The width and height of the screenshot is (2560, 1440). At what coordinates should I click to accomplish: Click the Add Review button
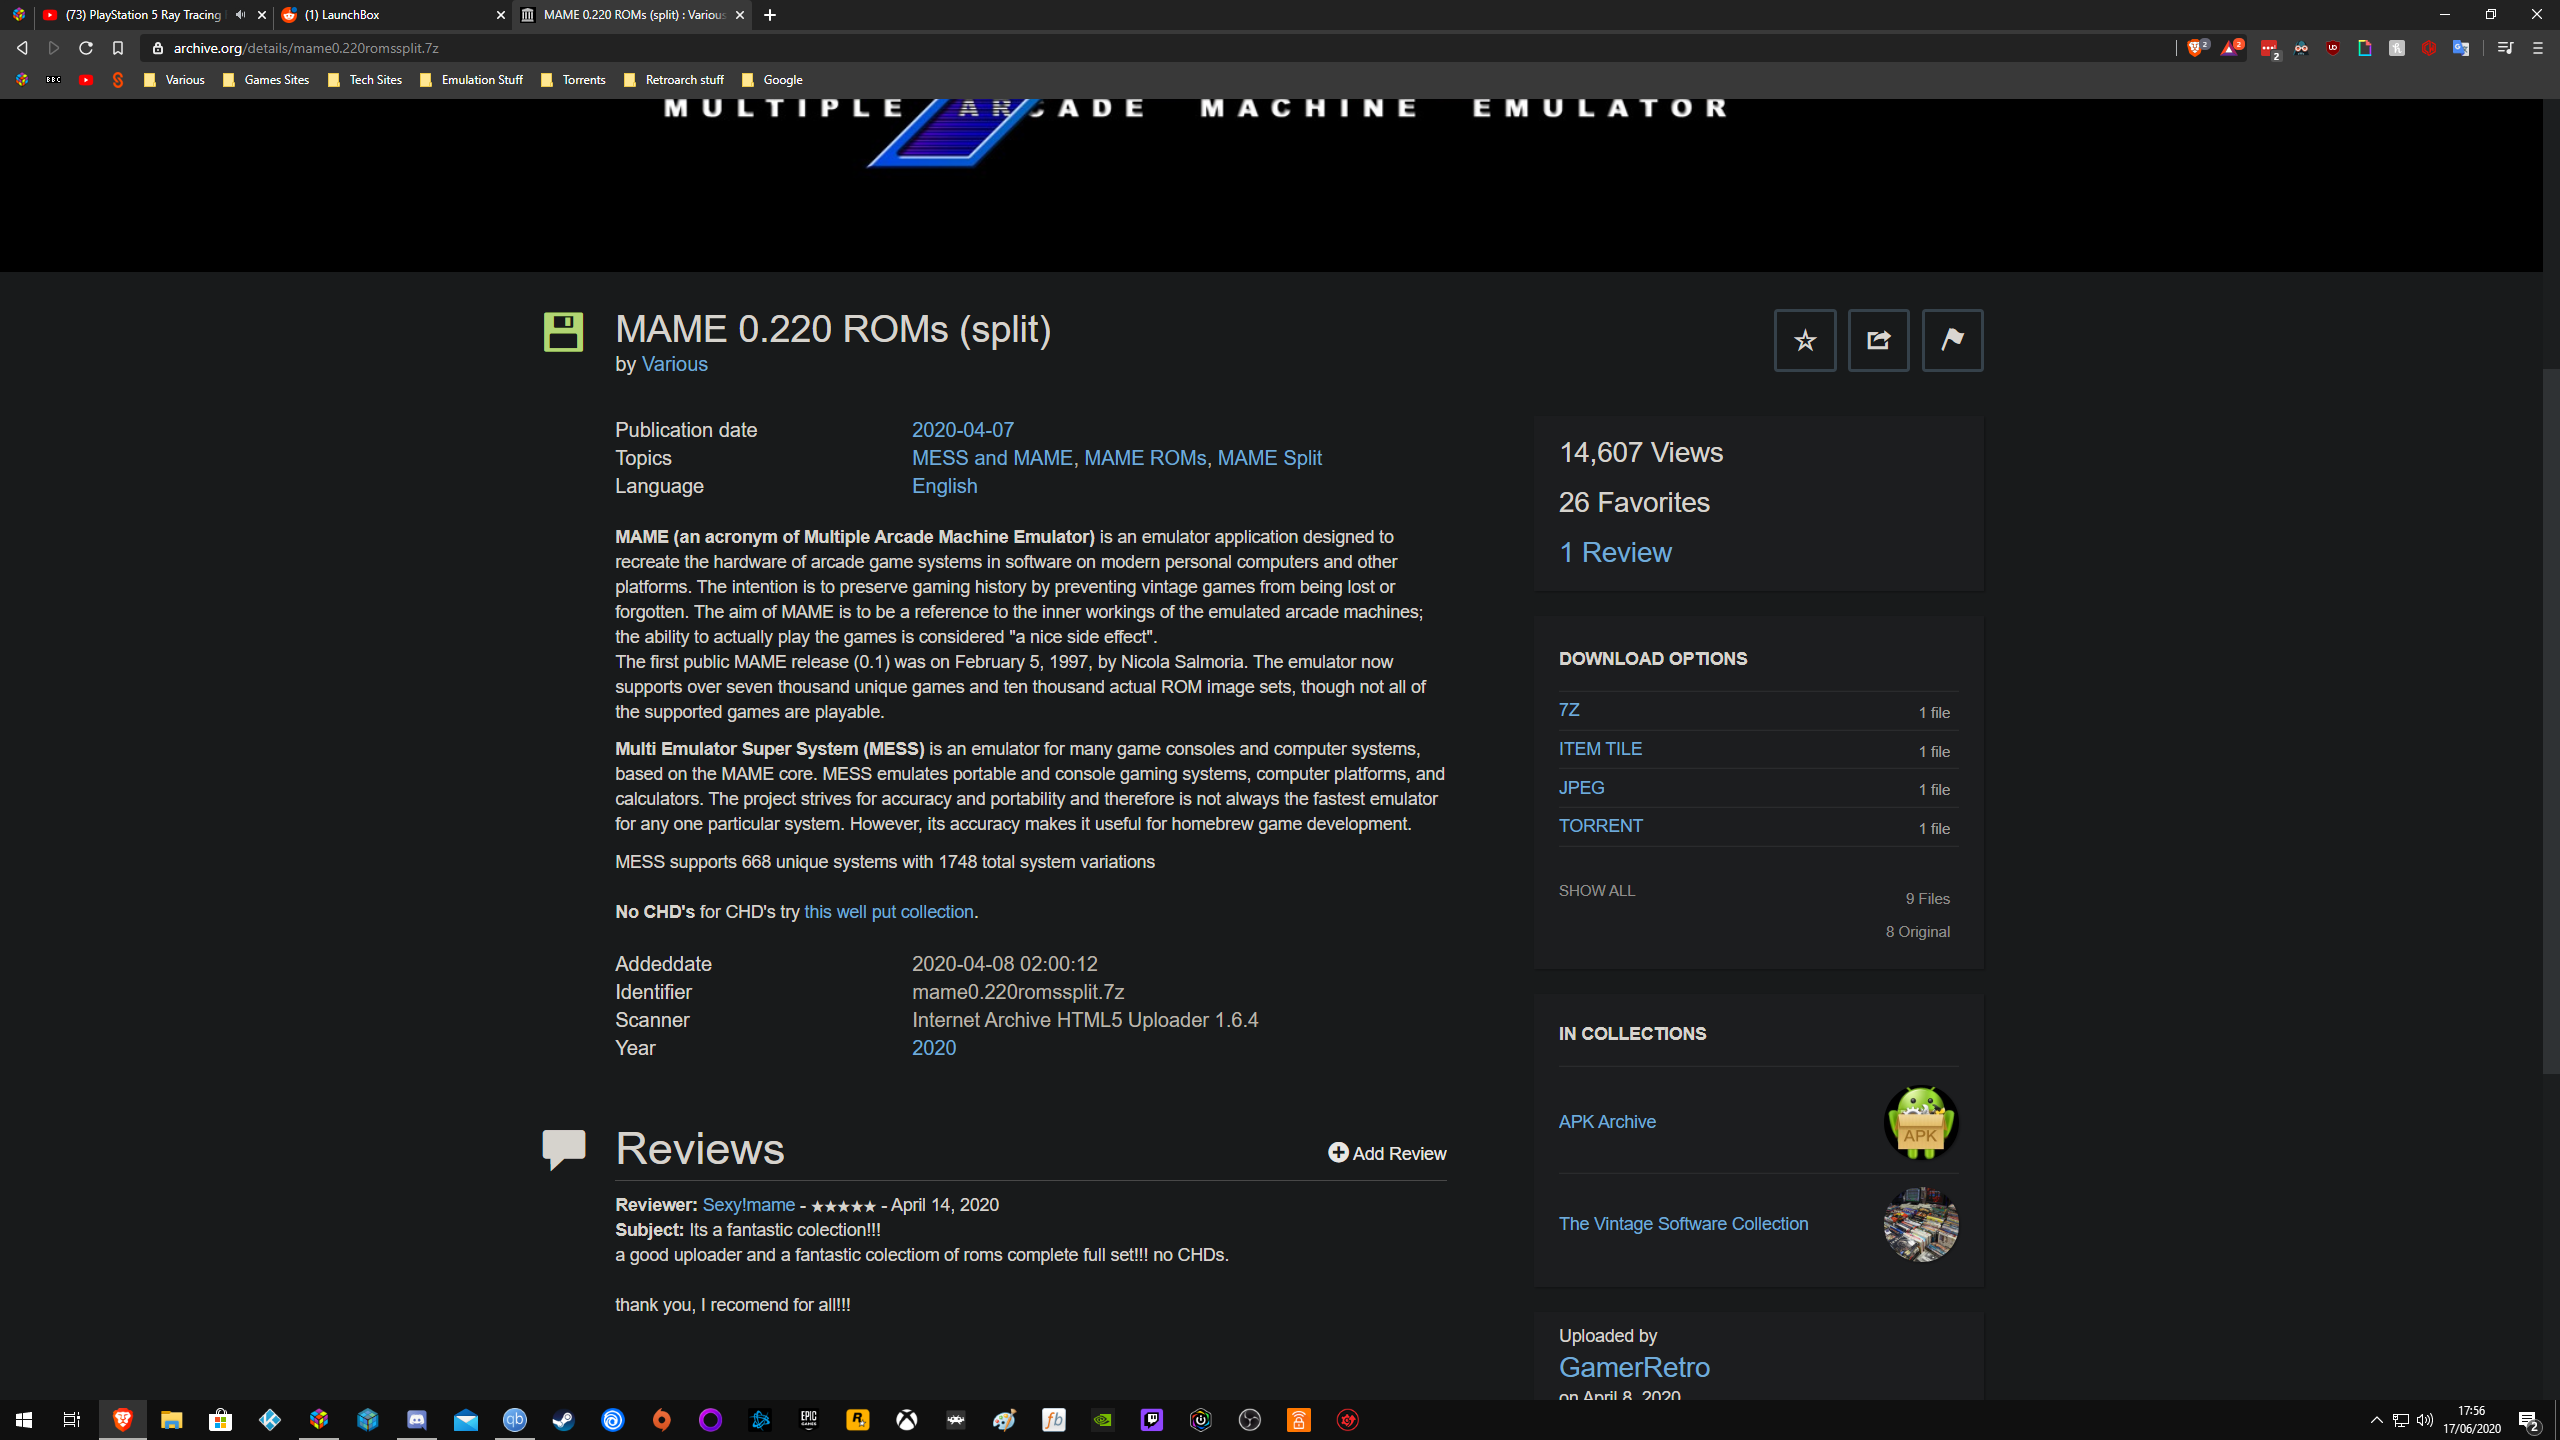[x=1387, y=1154]
